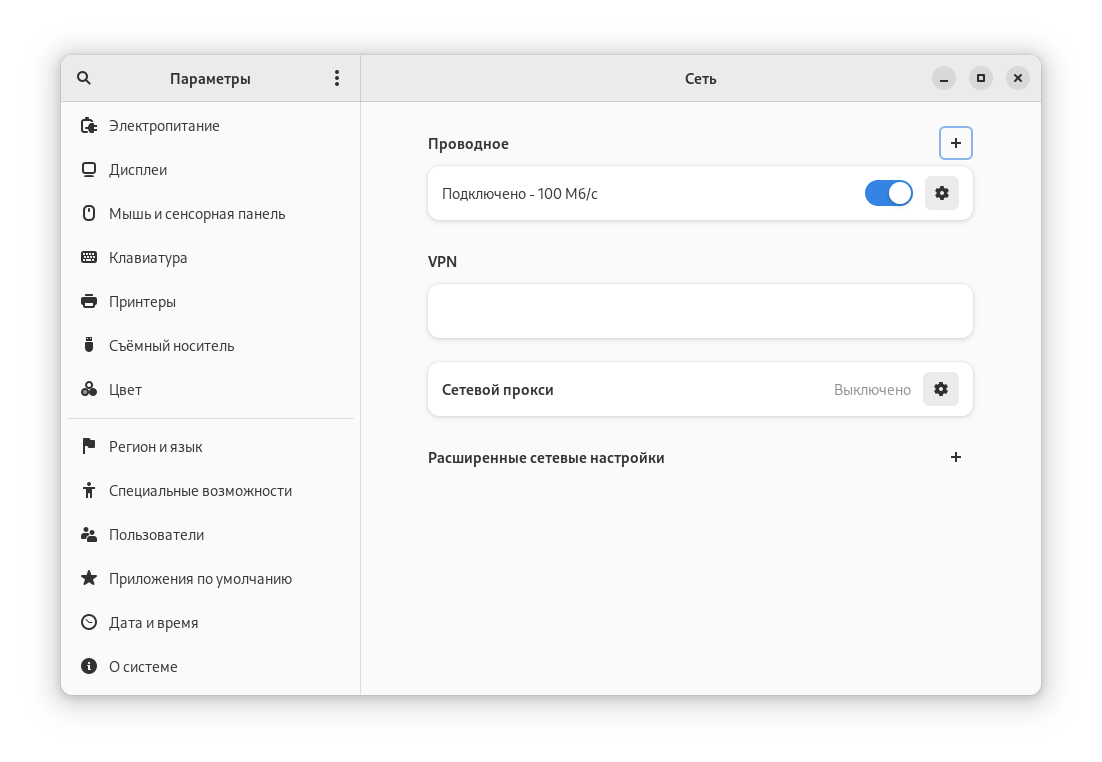This screenshot has height=762, width=1102.
Task: Open Mouse and Touchpad settings
Action: point(197,214)
